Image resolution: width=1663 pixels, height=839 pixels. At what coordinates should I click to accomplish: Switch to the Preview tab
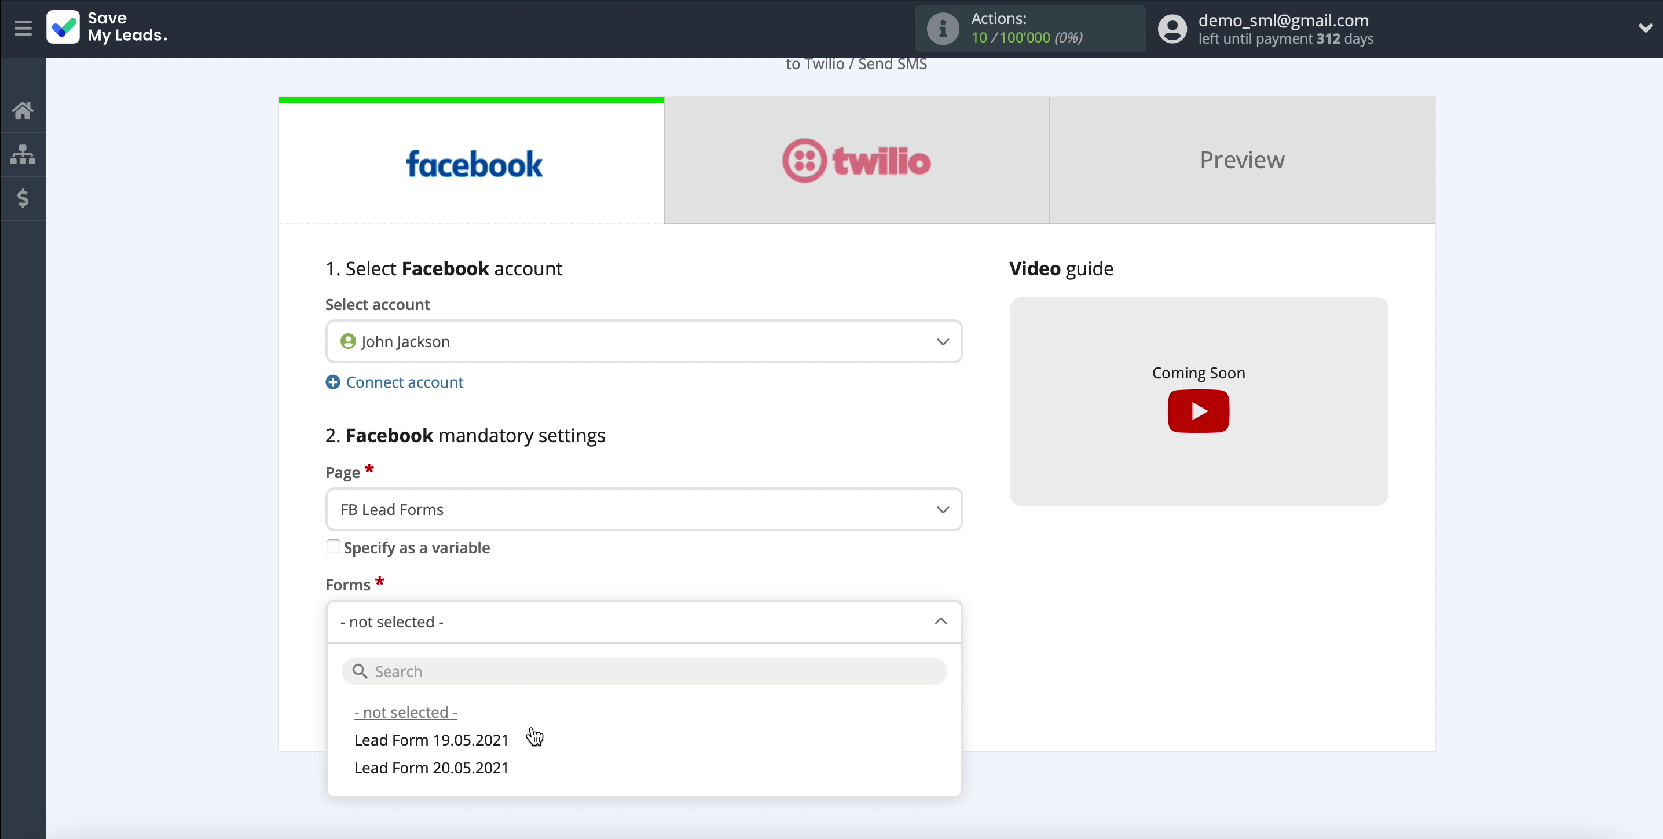click(x=1242, y=160)
